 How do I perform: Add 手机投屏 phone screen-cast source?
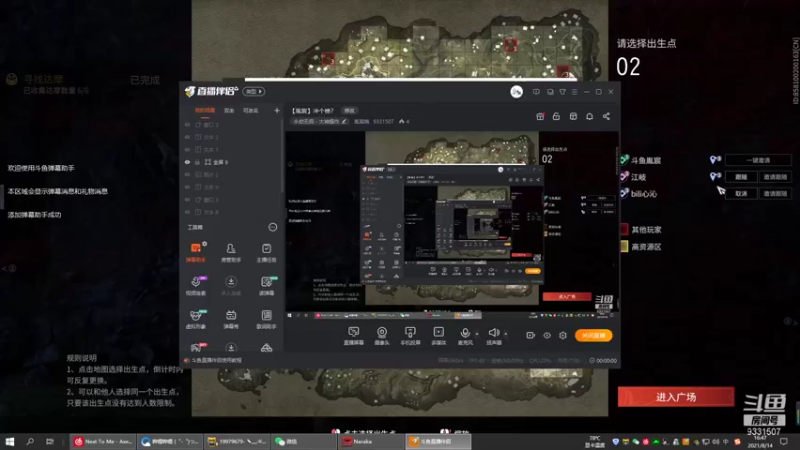point(410,336)
